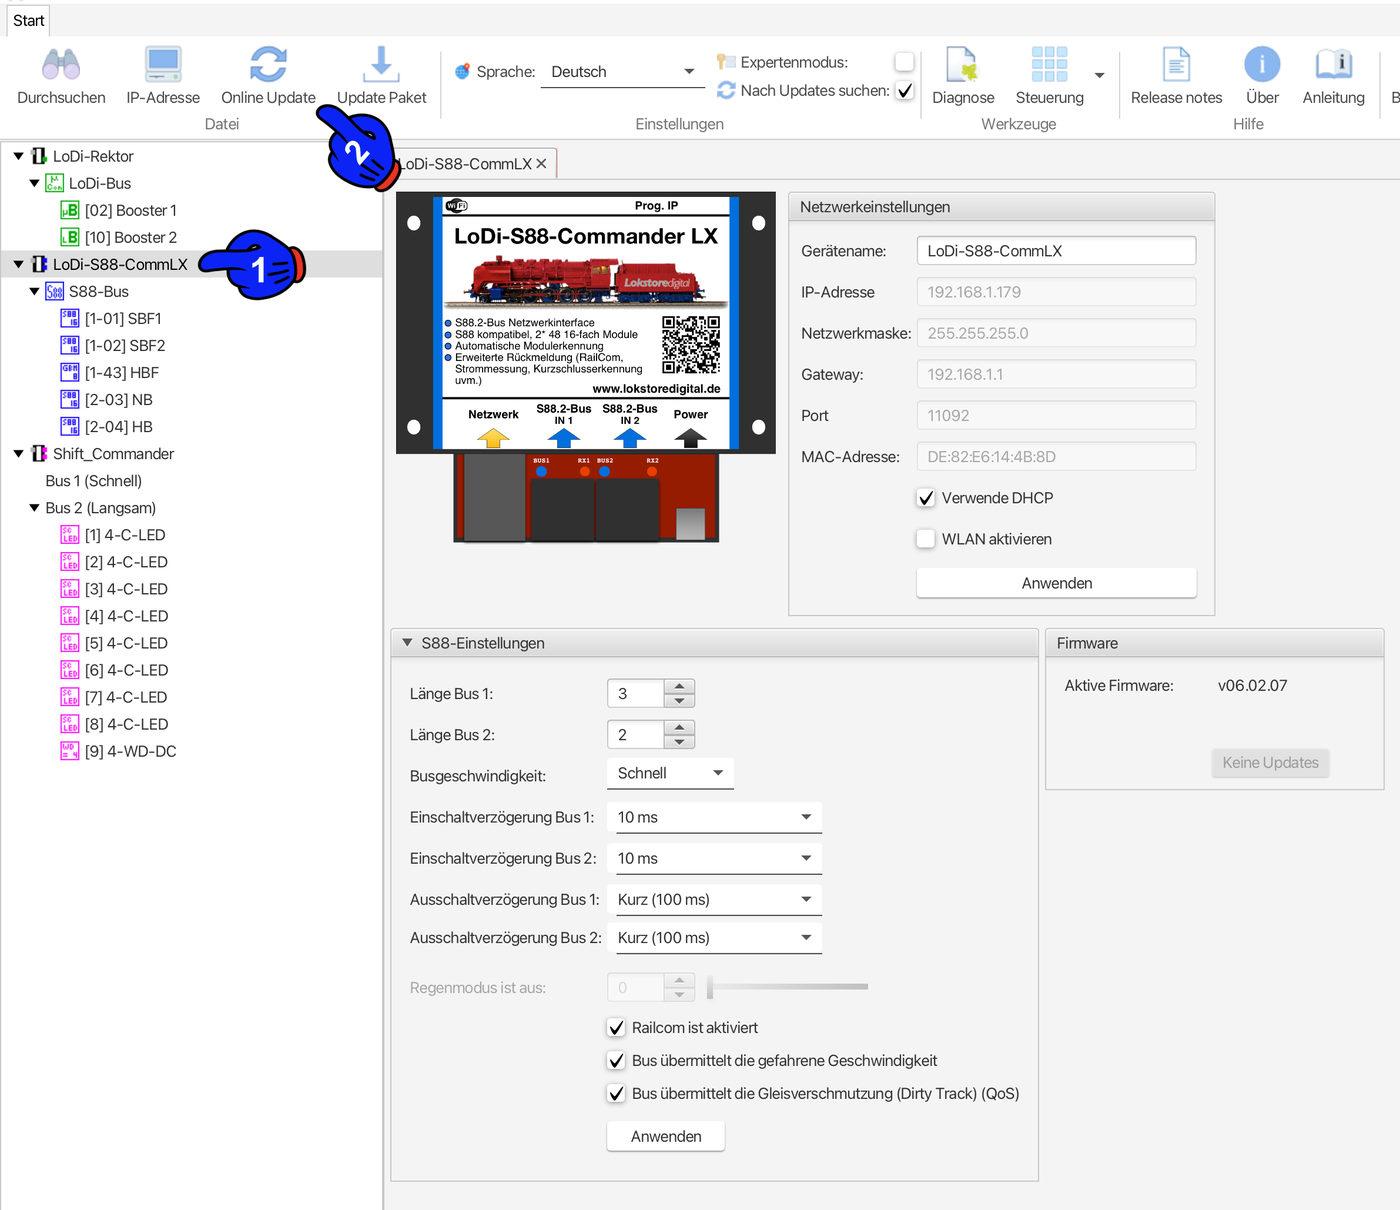
Task: Collapse the S88-Einstellungen section
Action: click(407, 643)
